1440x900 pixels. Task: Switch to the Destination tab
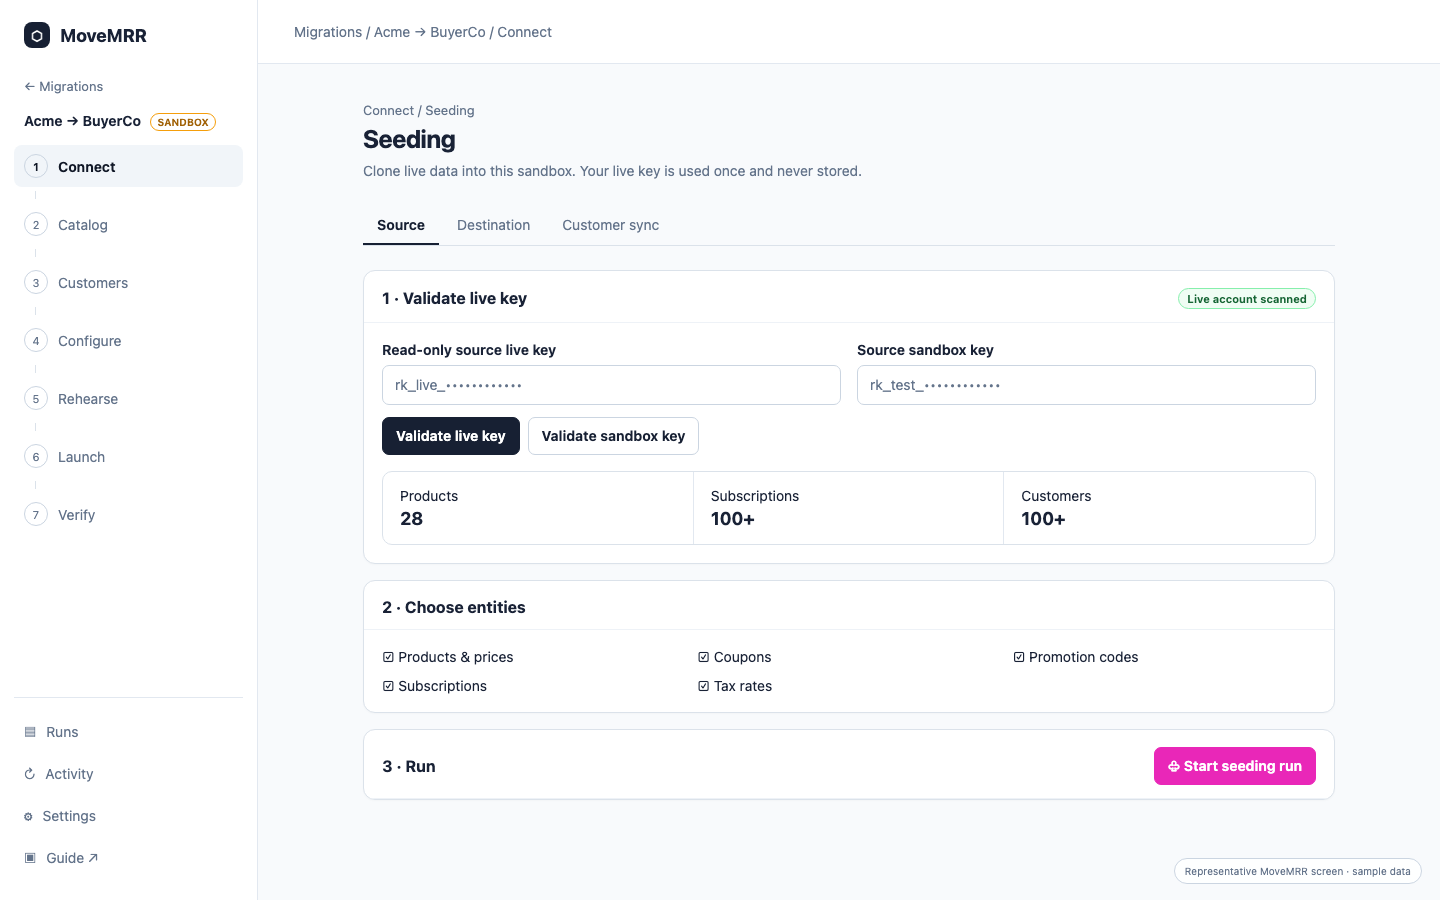click(494, 225)
